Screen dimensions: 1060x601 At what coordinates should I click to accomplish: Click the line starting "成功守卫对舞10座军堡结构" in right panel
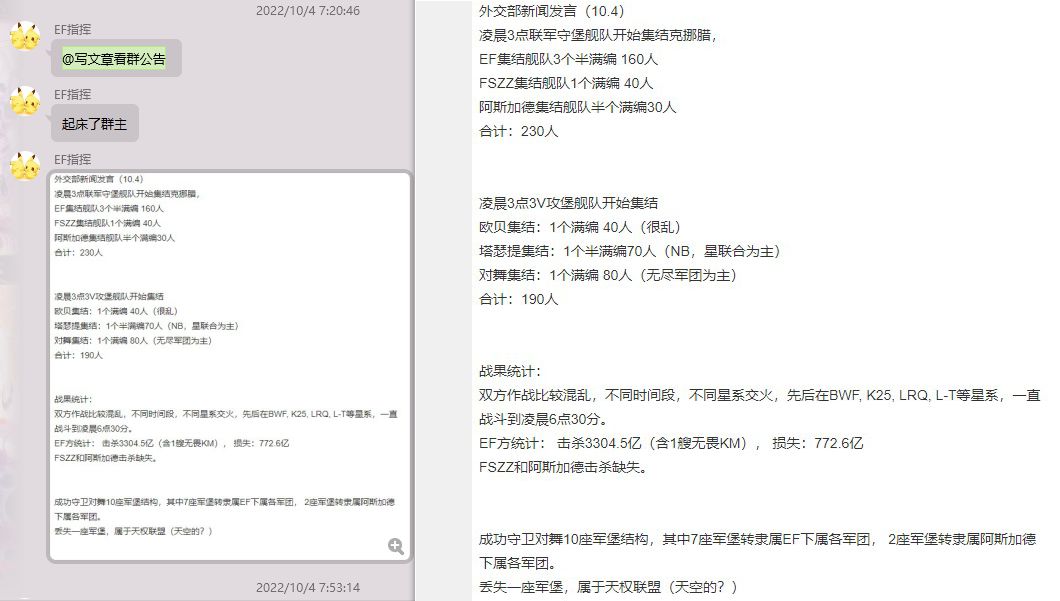point(757,539)
